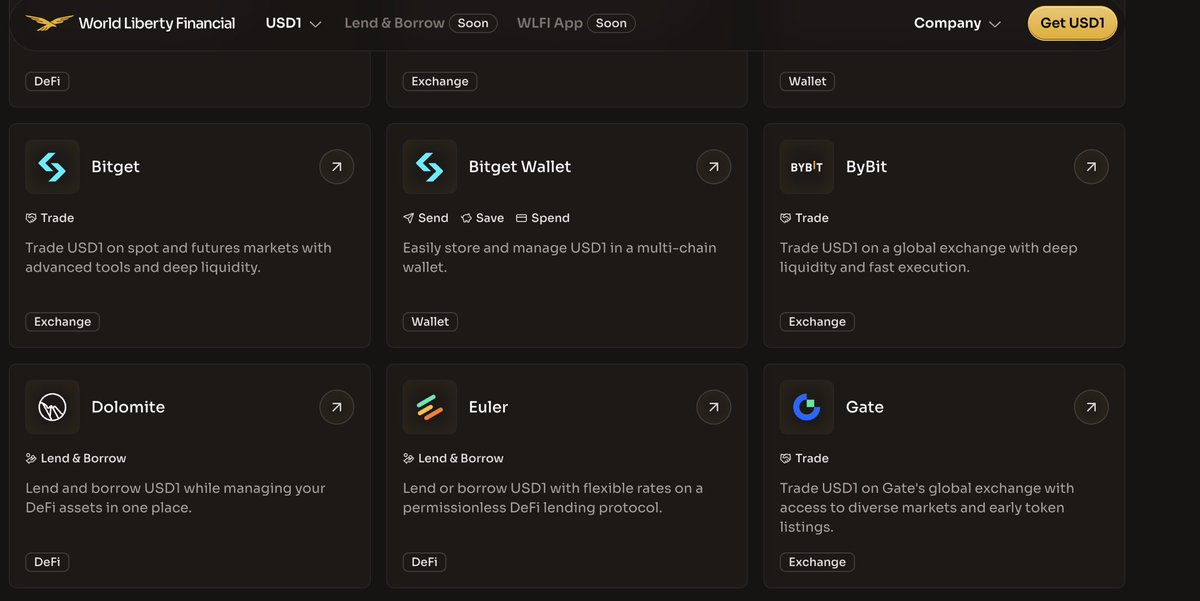Click World Liberty Financial brand name
The width and height of the screenshot is (1200, 601).
click(157, 23)
